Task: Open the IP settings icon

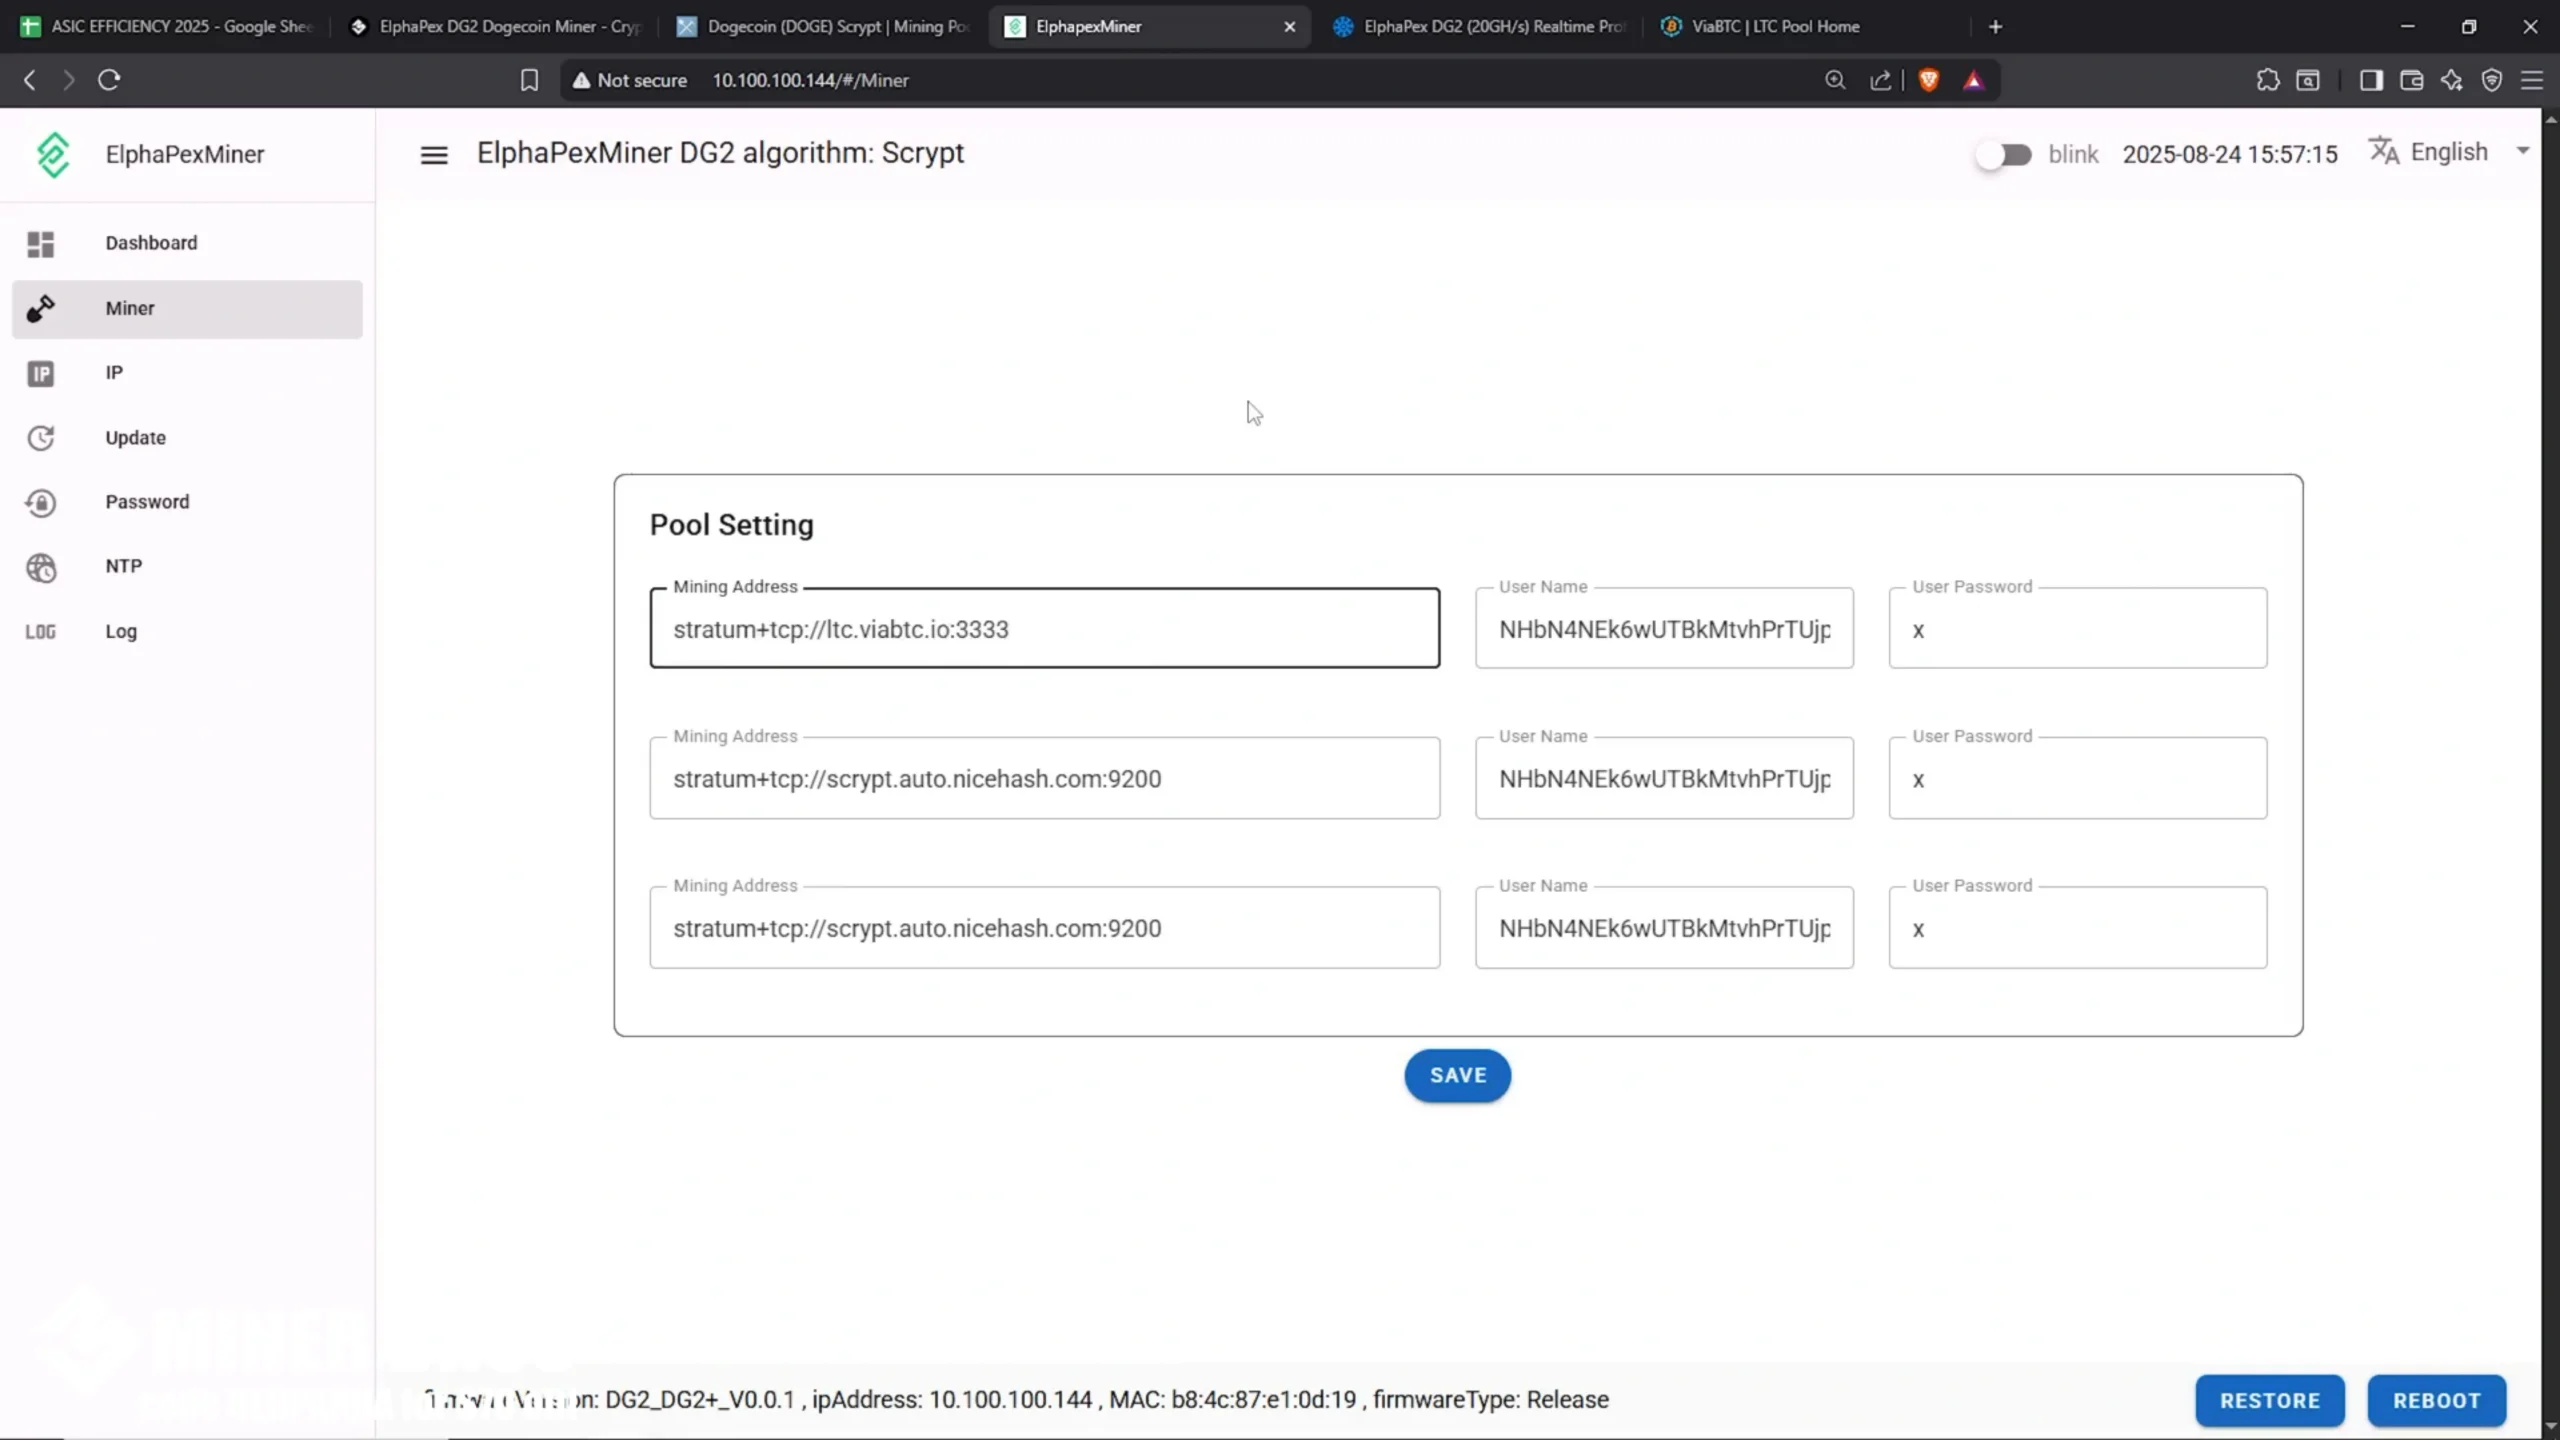Action: (x=40, y=374)
